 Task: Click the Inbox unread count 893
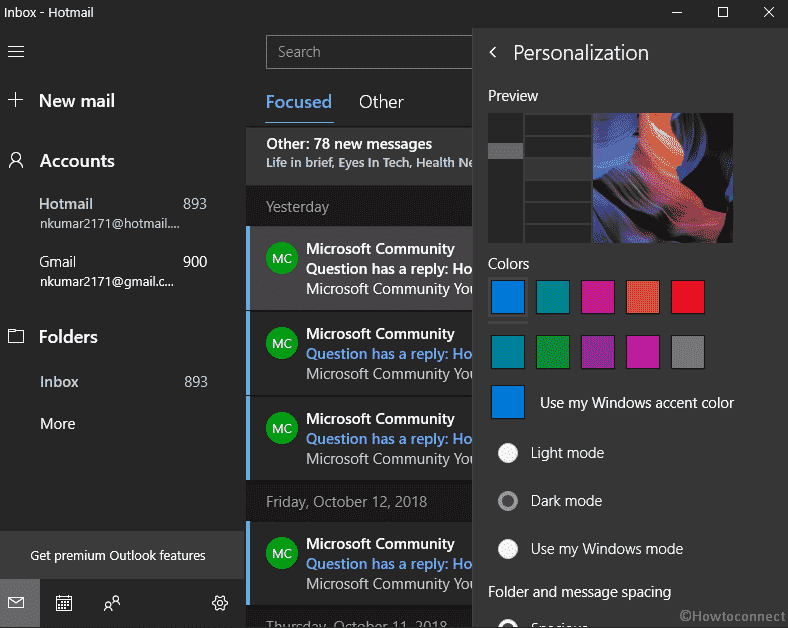click(x=195, y=382)
